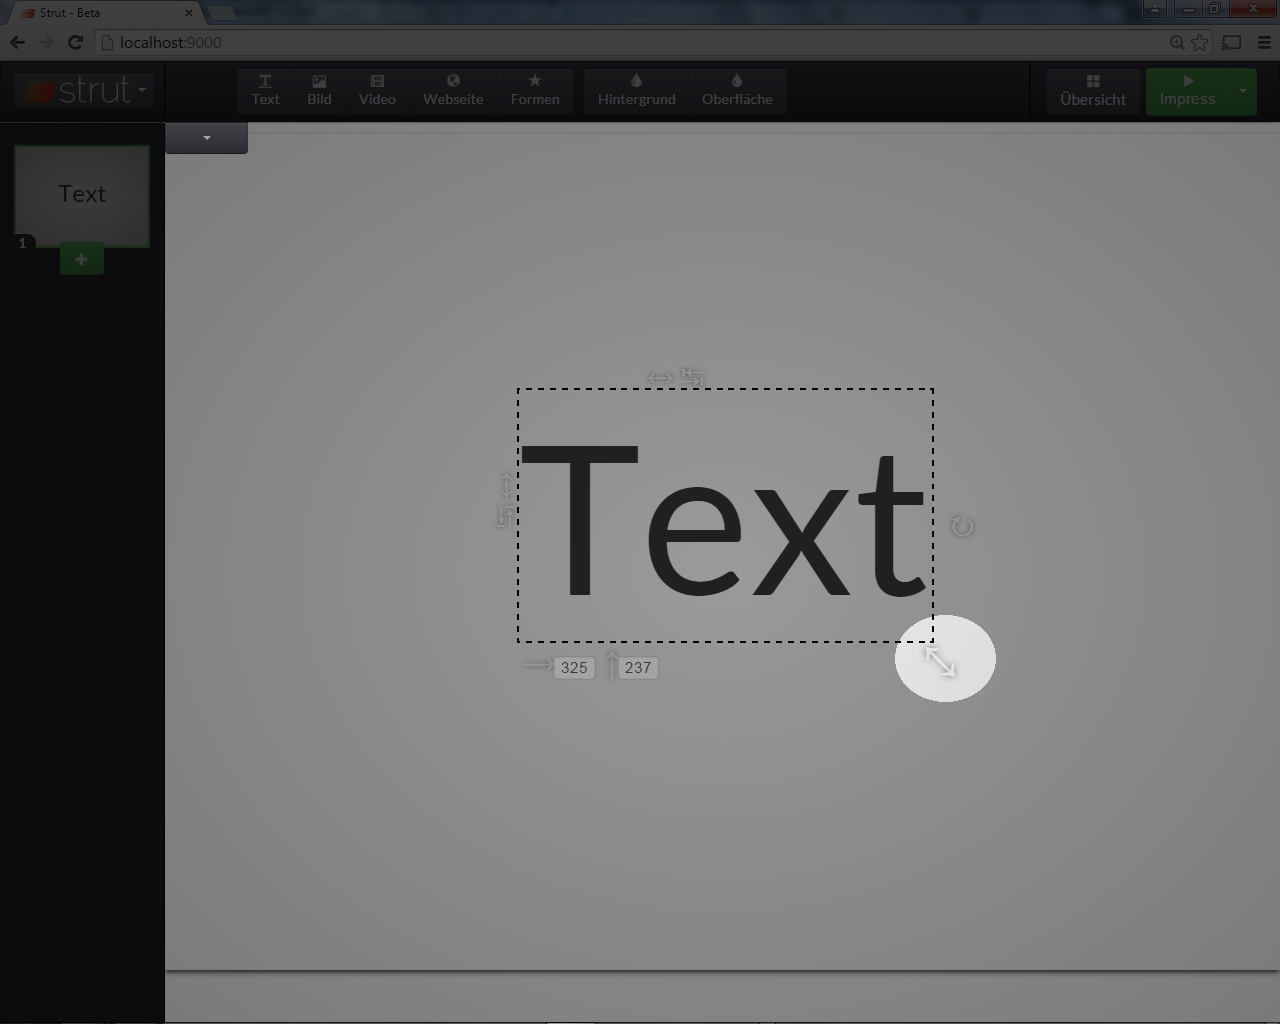The image size is (1280, 1024).
Task: Click the X position field showing 325
Action: coord(573,668)
